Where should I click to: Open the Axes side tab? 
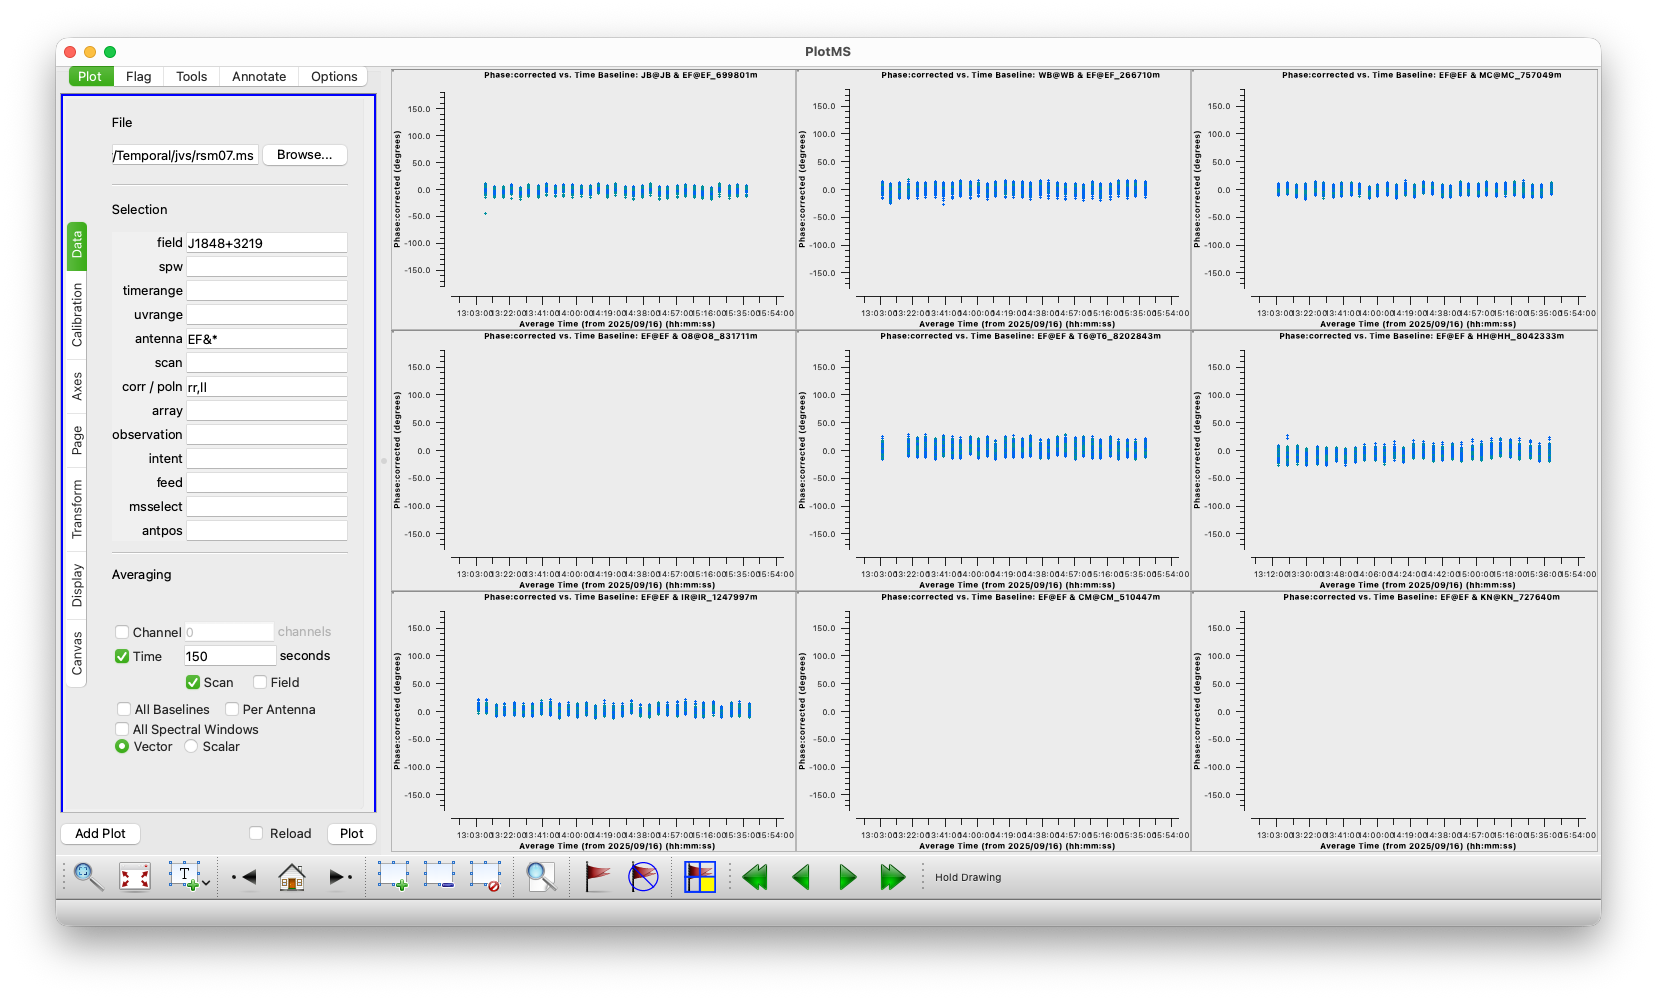(x=77, y=386)
